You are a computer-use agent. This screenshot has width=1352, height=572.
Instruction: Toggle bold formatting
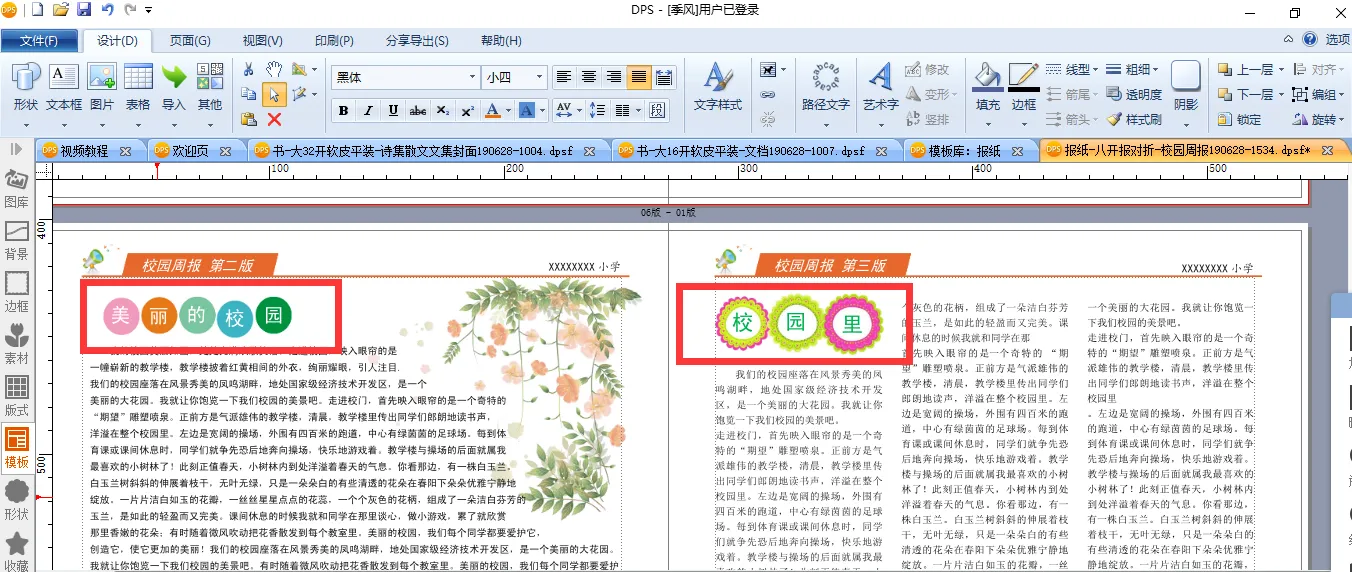[x=343, y=110]
